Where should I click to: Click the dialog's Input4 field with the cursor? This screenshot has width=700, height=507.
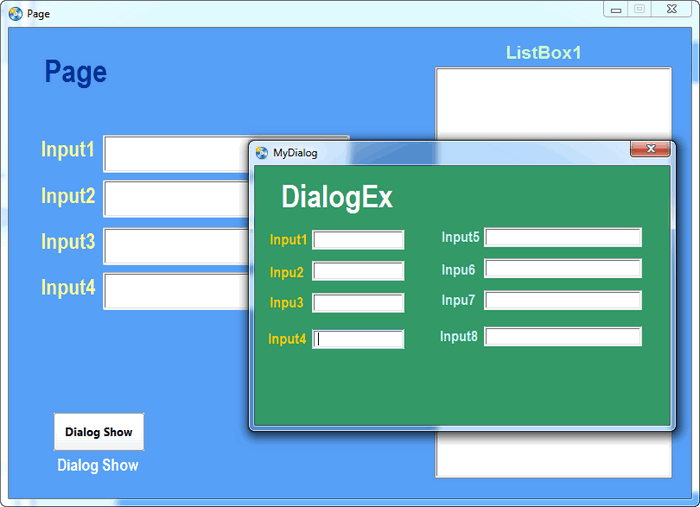click(x=358, y=339)
